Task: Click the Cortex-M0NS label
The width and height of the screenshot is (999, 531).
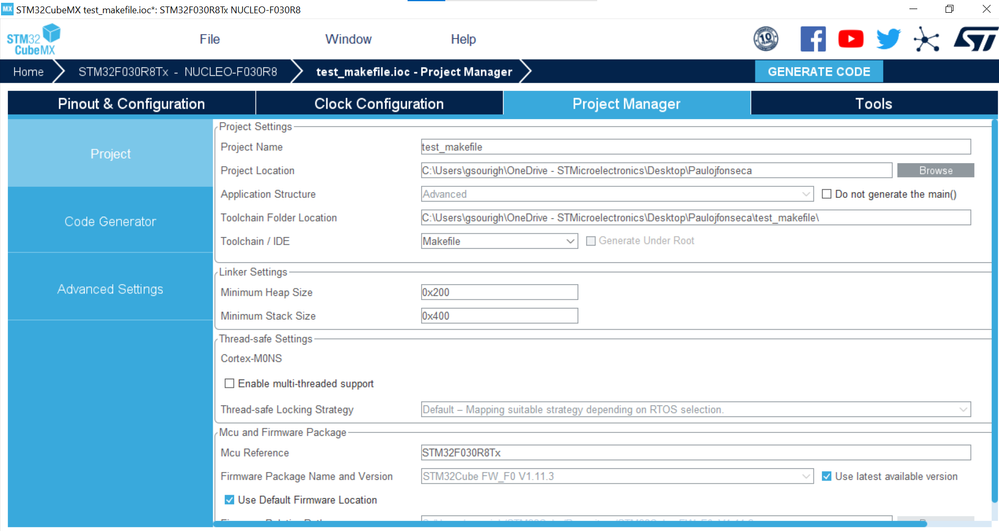Action: [x=251, y=358]
